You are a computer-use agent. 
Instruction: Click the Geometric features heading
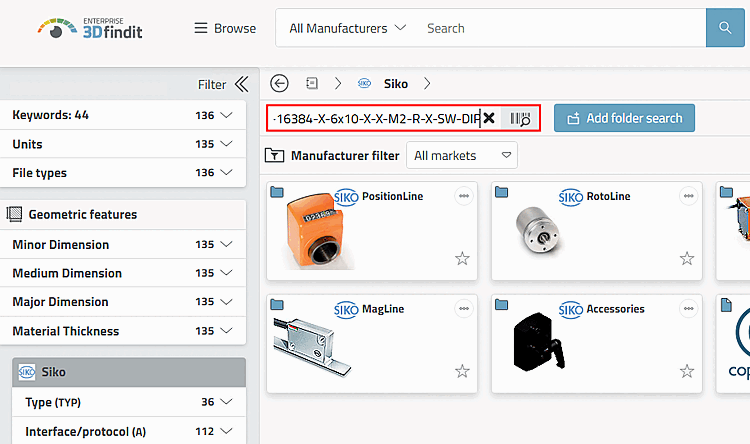coord(83,214)
